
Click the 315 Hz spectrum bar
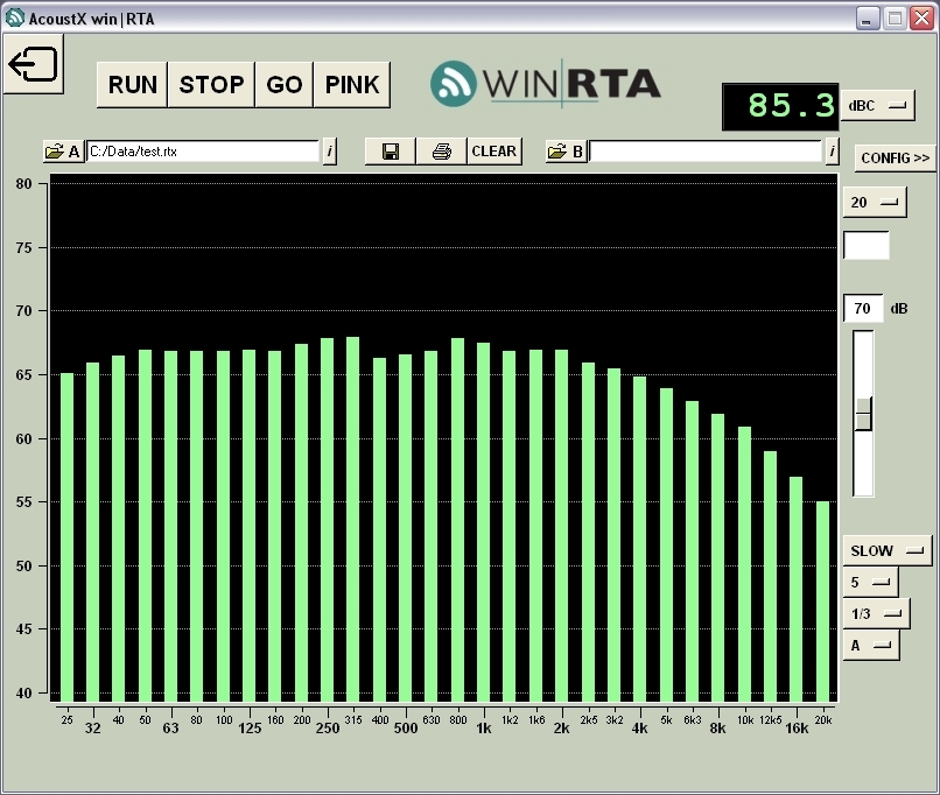tap(353, 519)
